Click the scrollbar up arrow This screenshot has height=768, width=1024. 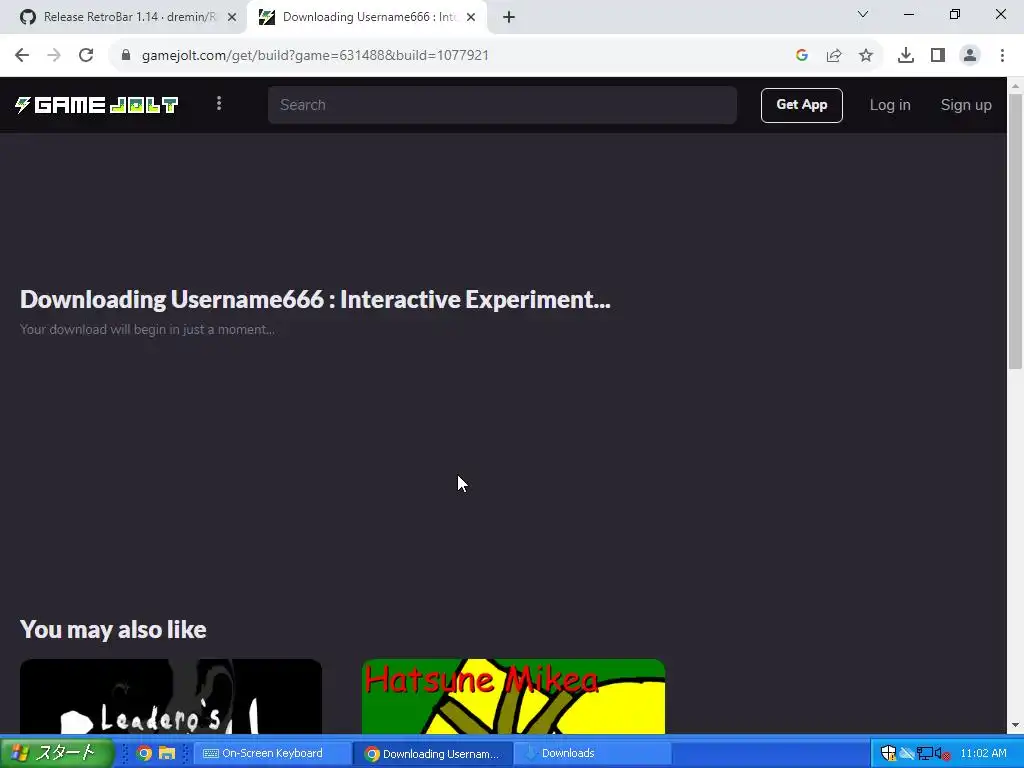coord(1015,85)
